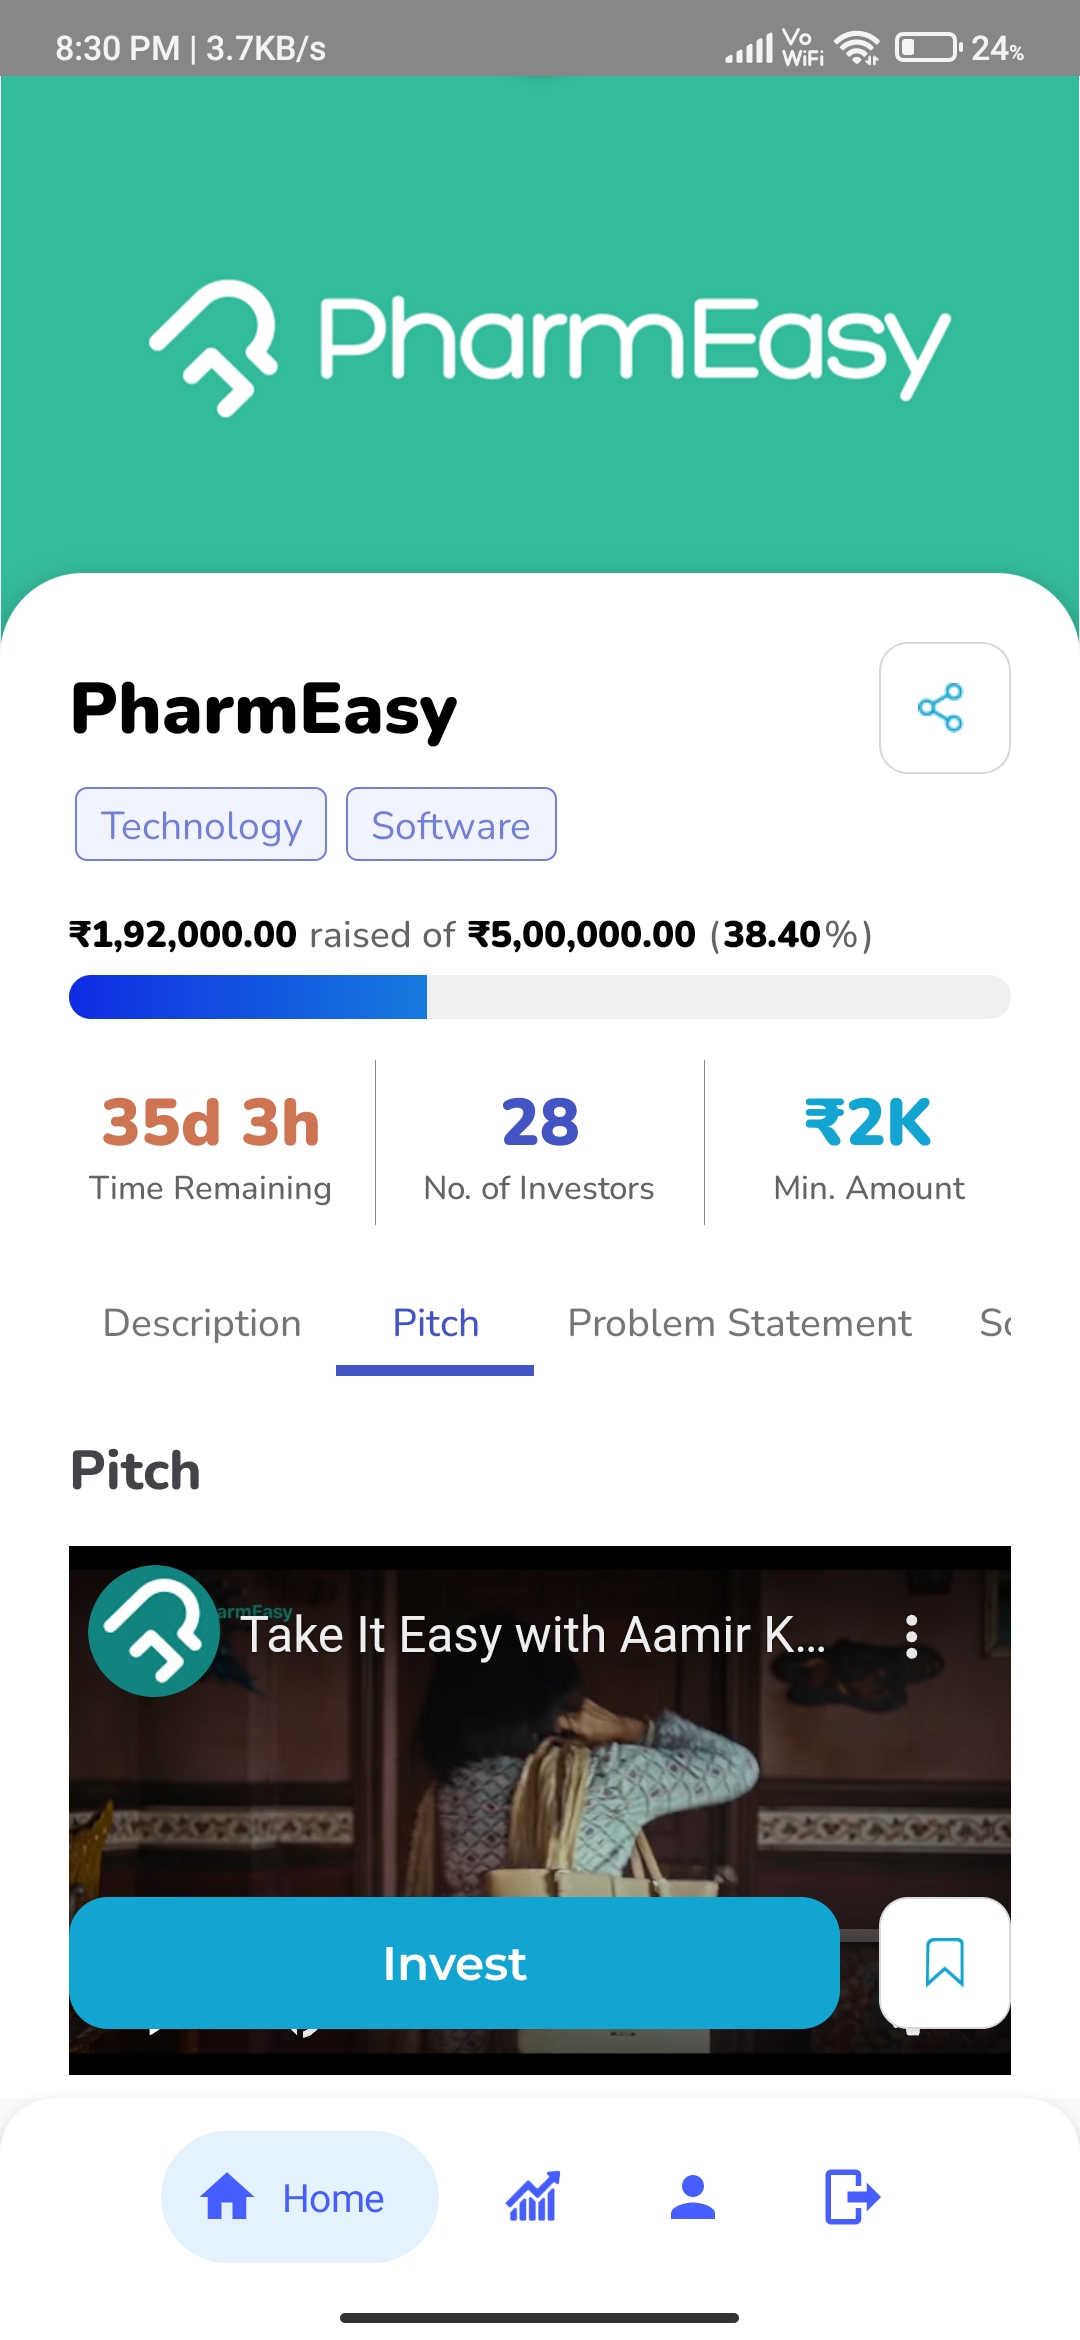Open your profile from bottom navigation

(694, 2198)
